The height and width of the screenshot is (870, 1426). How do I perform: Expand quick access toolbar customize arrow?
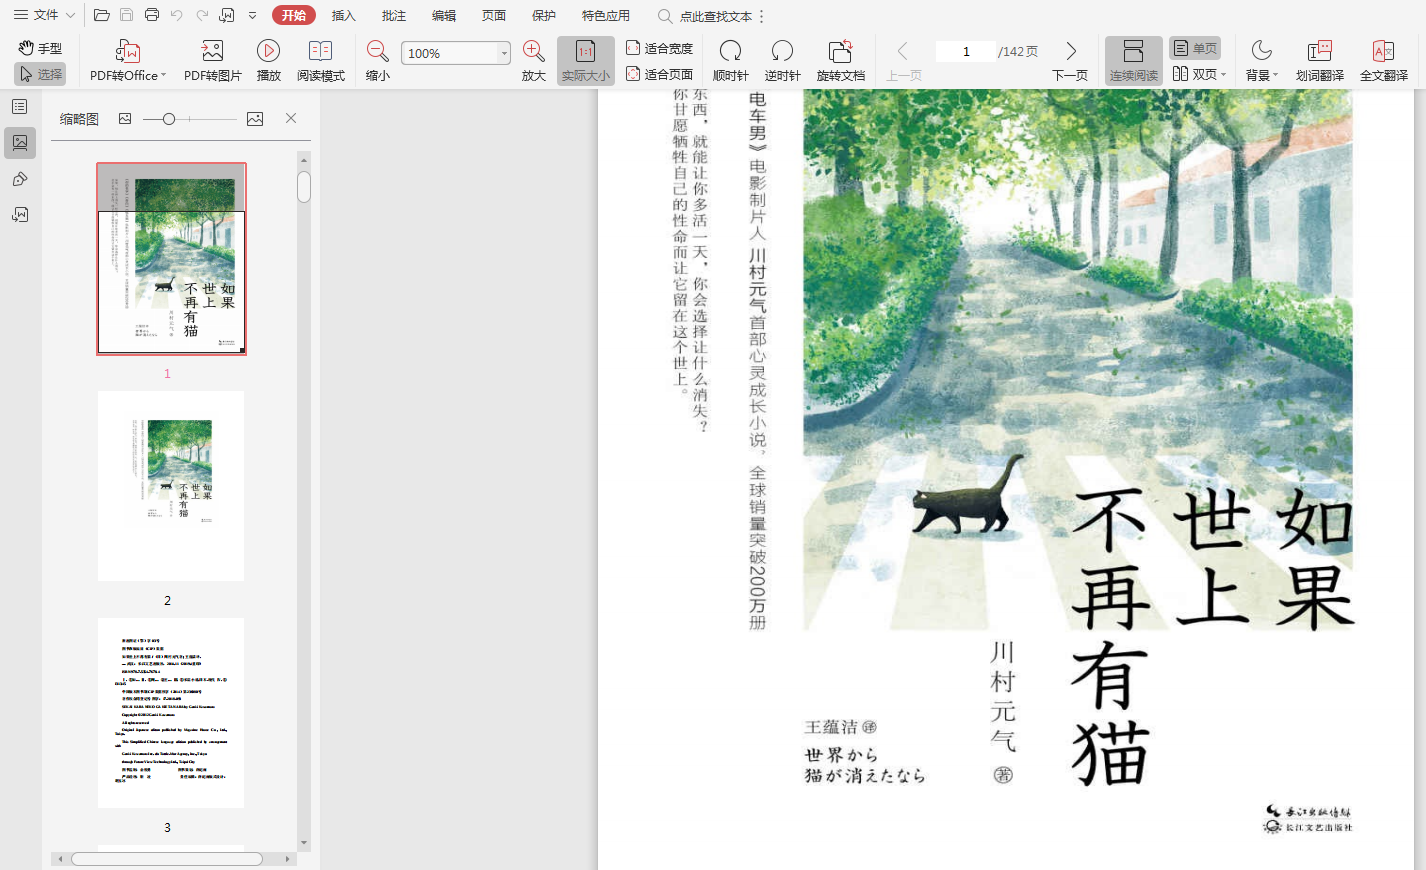pyautogui.click(x=252, y=15)
